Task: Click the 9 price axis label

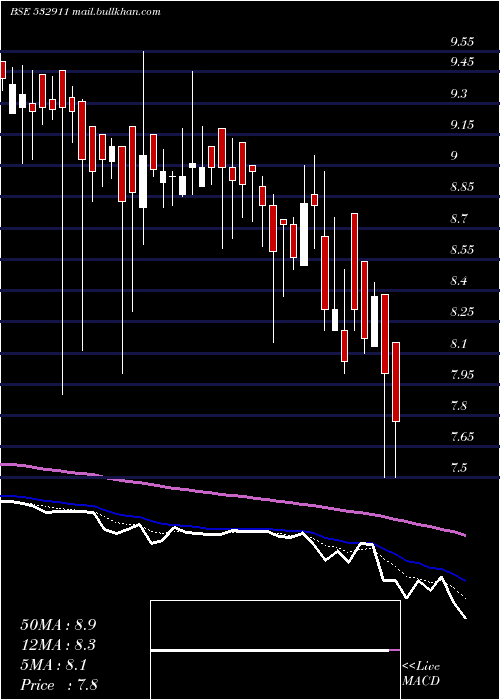Action: (454, 156)
